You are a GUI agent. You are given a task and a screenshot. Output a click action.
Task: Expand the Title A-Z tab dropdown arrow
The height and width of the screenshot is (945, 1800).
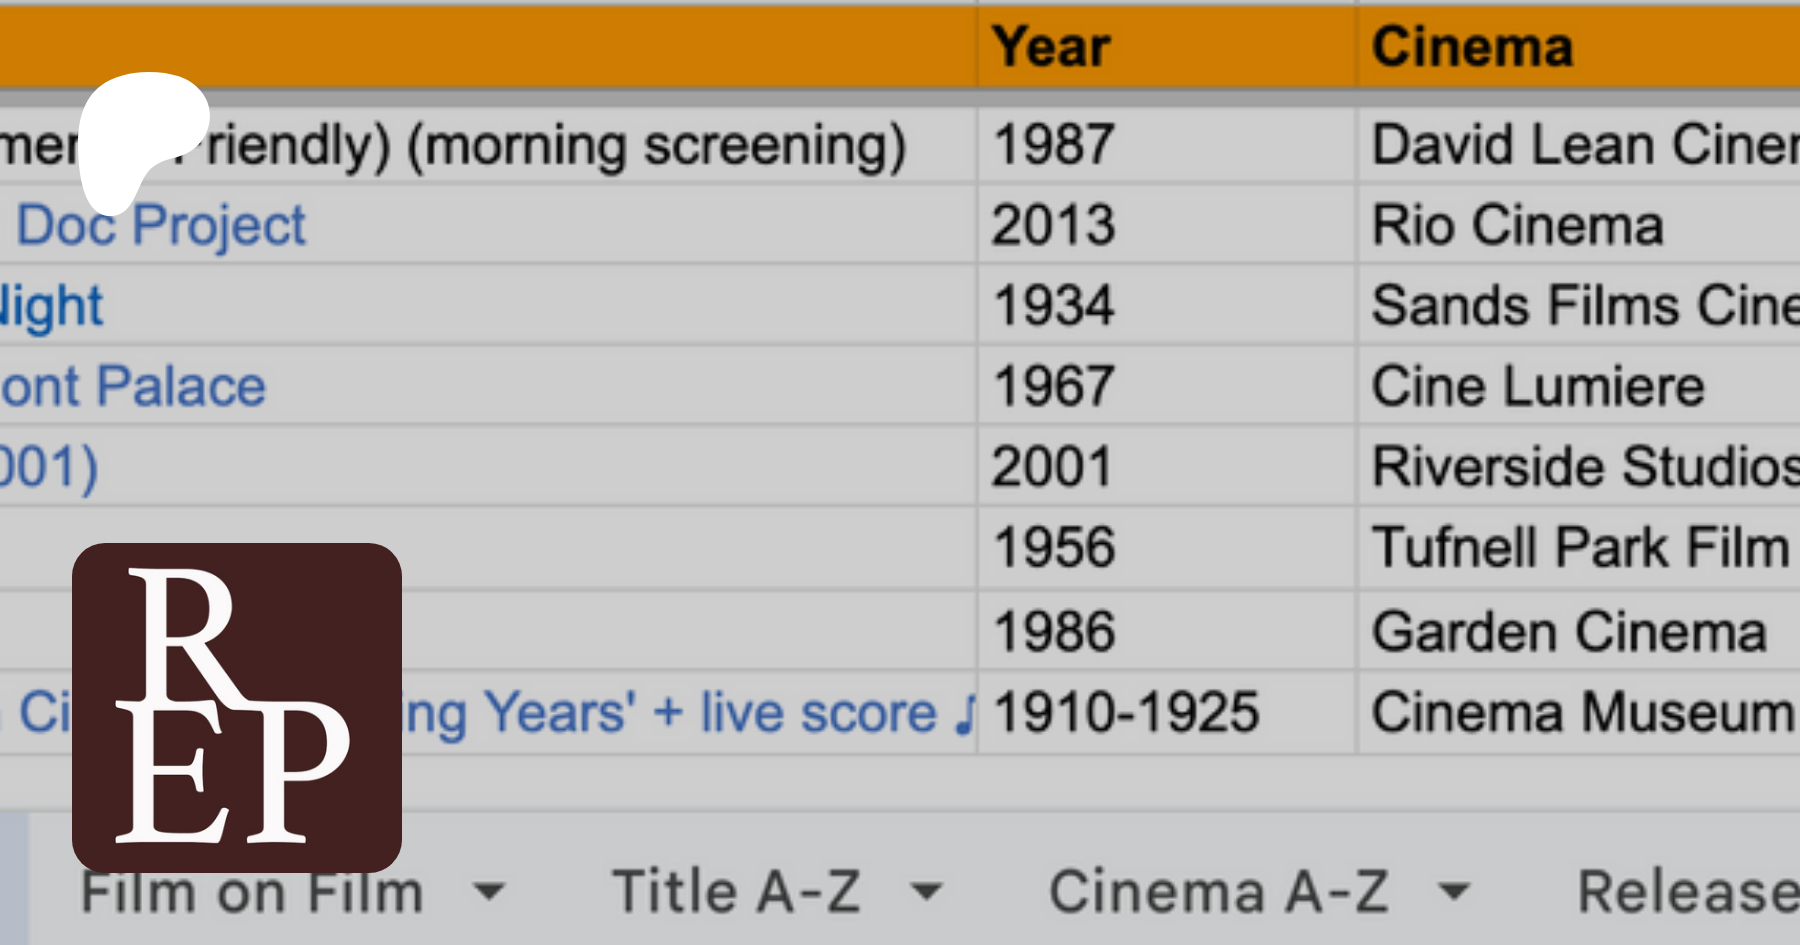pos(928,891)
